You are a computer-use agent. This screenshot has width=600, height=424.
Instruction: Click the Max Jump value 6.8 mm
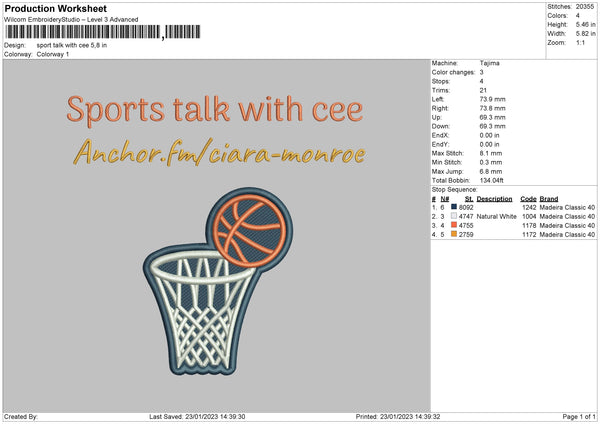point(491,171)
